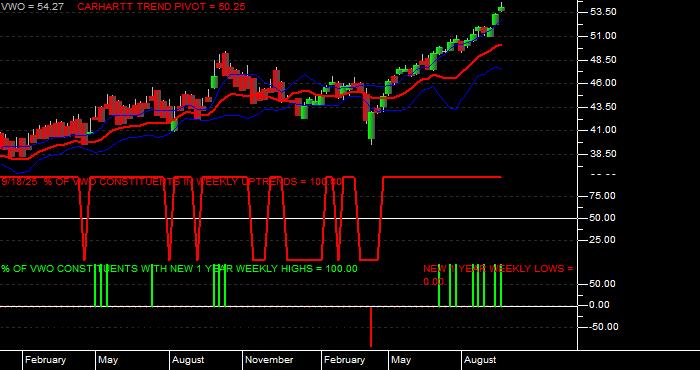The height and width of the screenshot is (370, 700).
Task: Click the 51.00 price axis value
Action: 604,36
